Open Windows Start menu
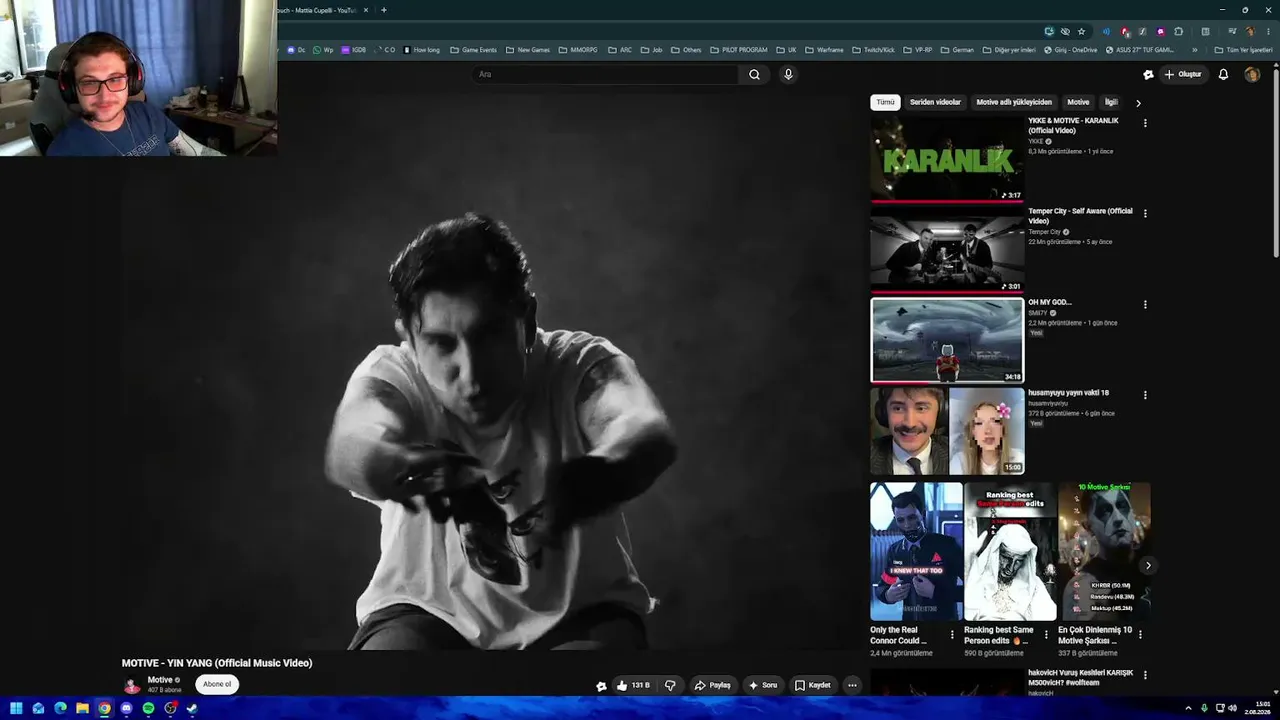This screenshot has width=1280, height=720. (16, 708)
